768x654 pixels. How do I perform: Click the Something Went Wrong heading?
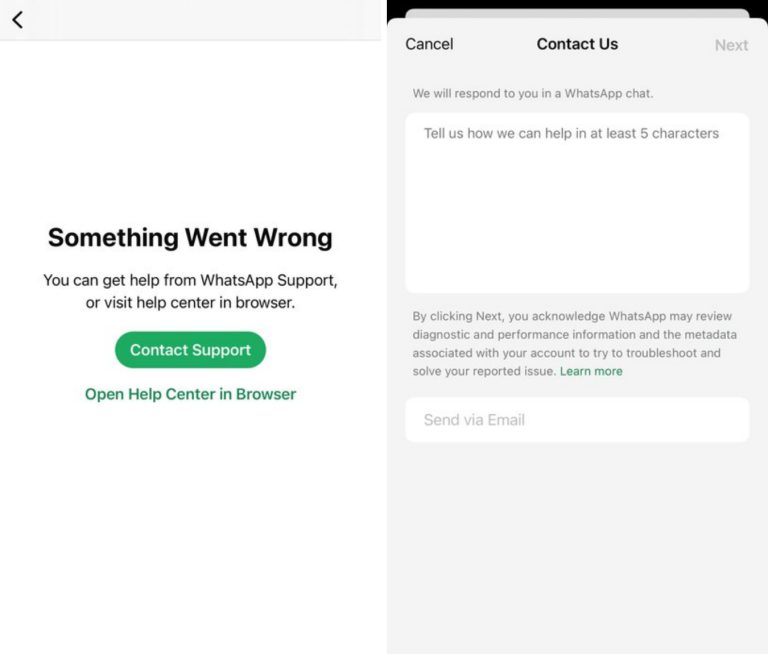(190, 237)
